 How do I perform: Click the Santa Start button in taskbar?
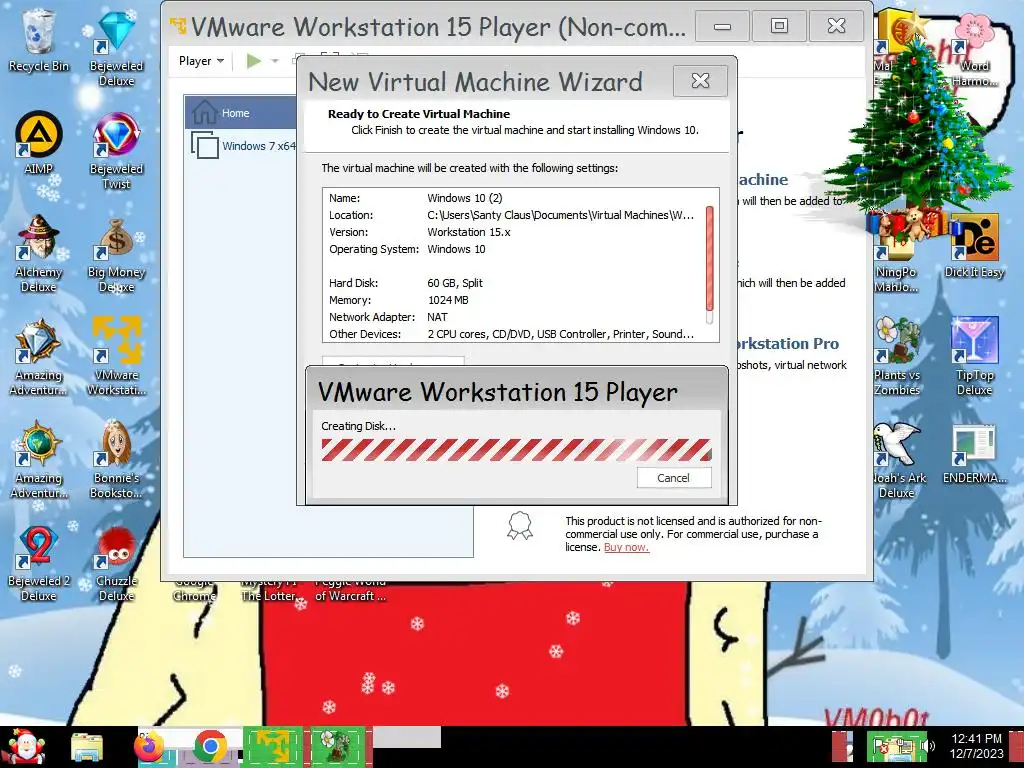point(23,746)
